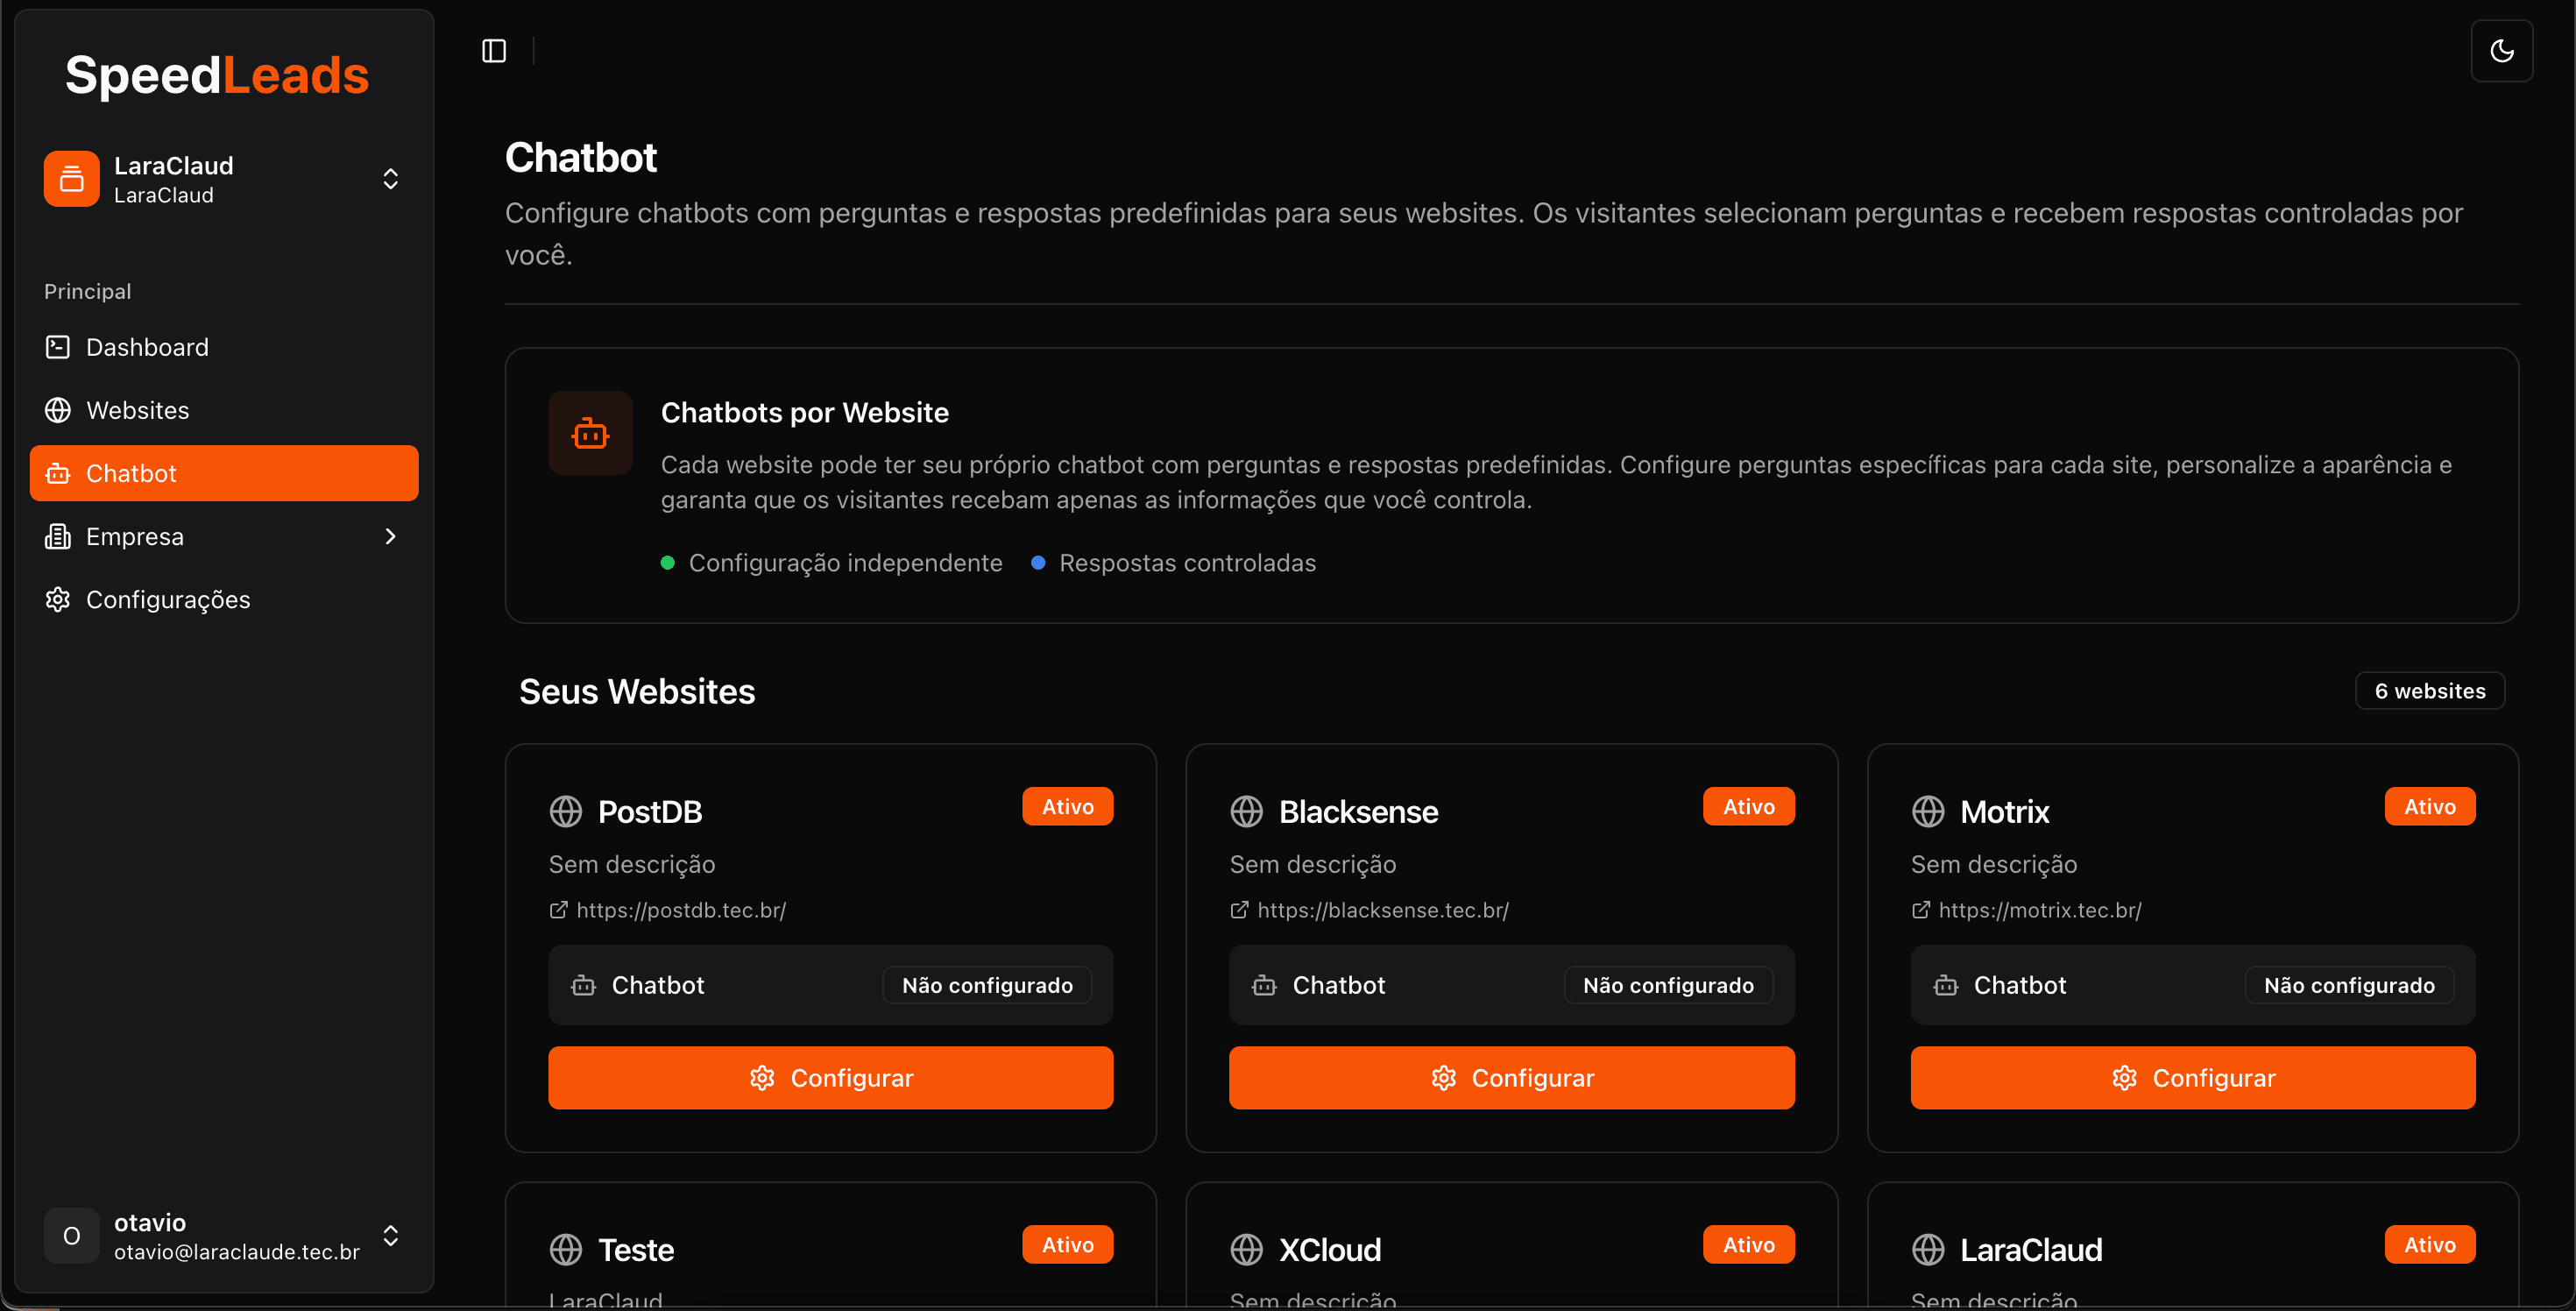The height and width of the screenshot is (1311, 2576).
Task: Click the Chatbot robot icon in sidebar
Action: click(x=58, y=472)
